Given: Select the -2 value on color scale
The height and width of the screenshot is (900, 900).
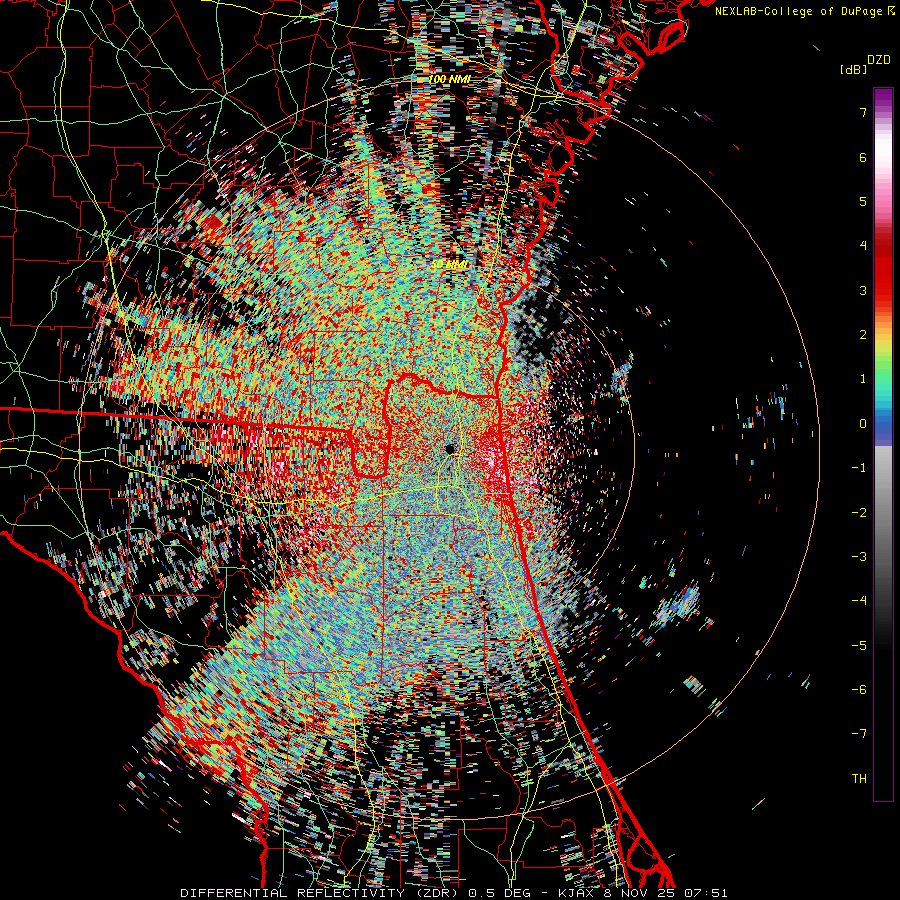Looking at the screenshot, I should (x=859, y=513).
